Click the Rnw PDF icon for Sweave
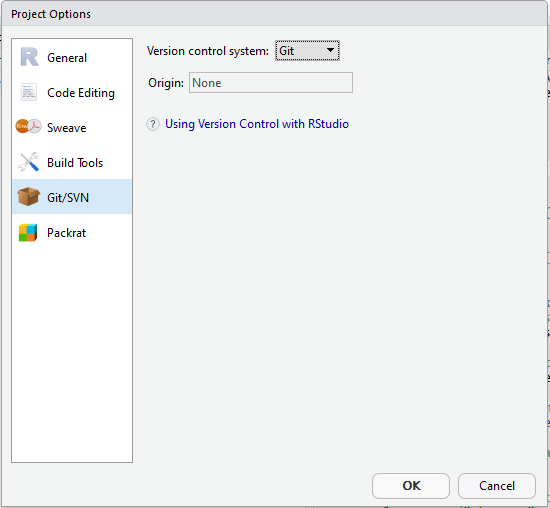The width and height of the screenshot is (550, 508). click(28, 126)
